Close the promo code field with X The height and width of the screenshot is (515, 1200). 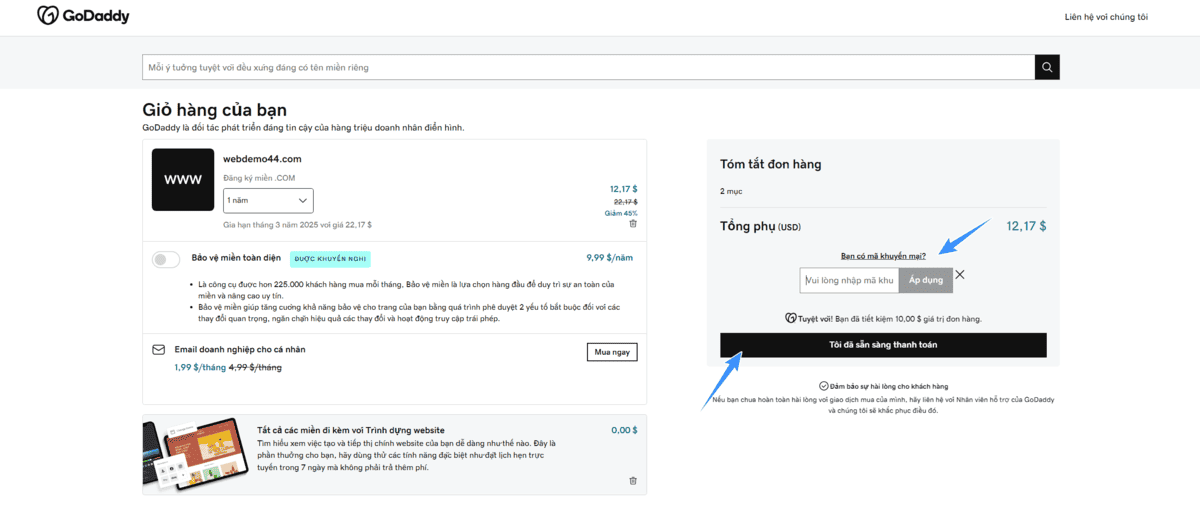(960, 274)
